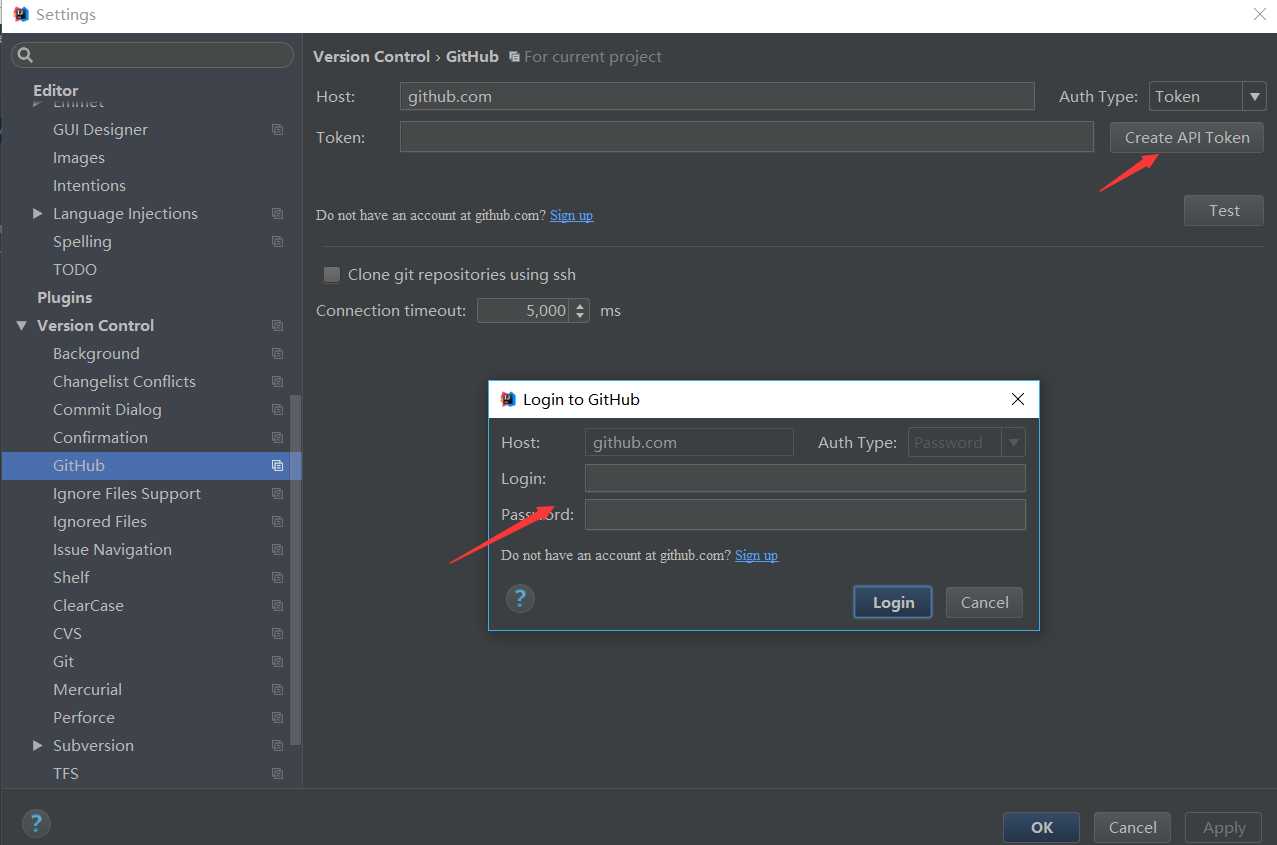1277x845 pixels.
Task: Open the Images settings page
Action: pos(79,158)
